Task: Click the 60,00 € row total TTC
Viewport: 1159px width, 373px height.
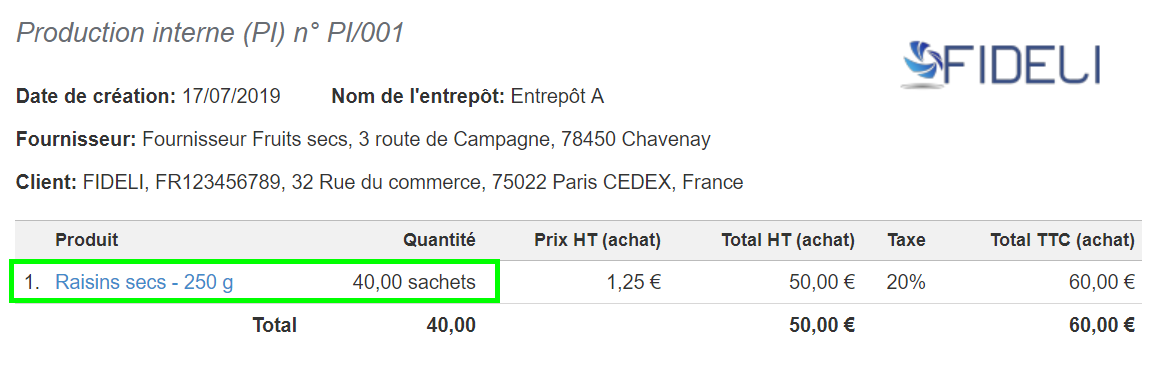Action: click(1100, 281)
